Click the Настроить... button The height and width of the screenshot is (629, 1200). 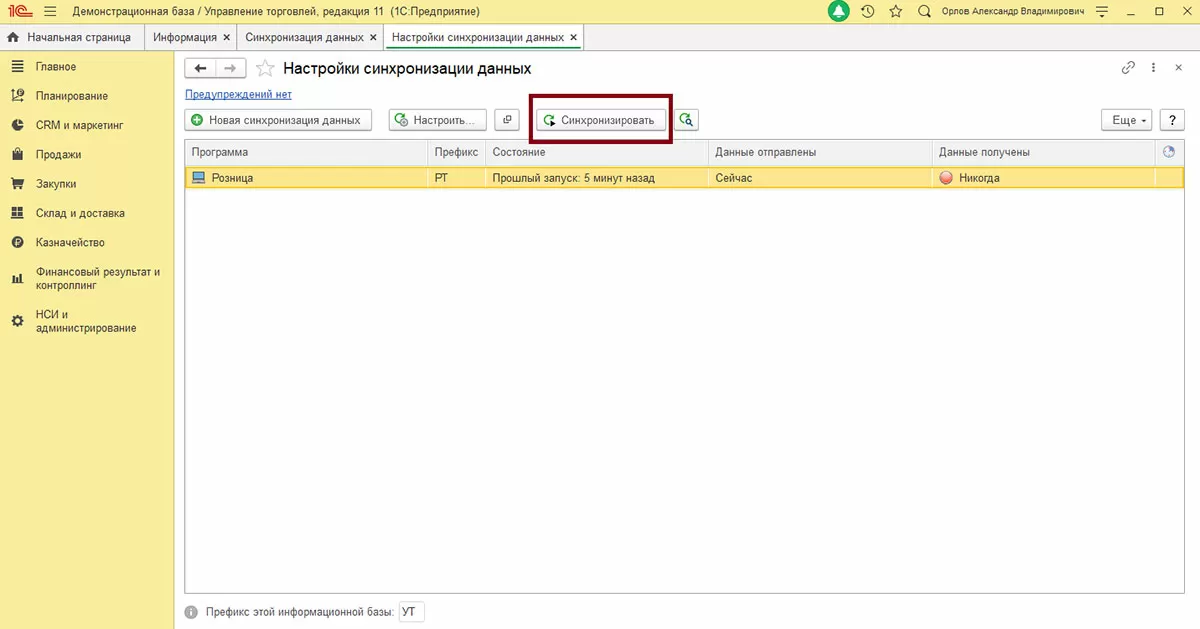pos(438,120)
